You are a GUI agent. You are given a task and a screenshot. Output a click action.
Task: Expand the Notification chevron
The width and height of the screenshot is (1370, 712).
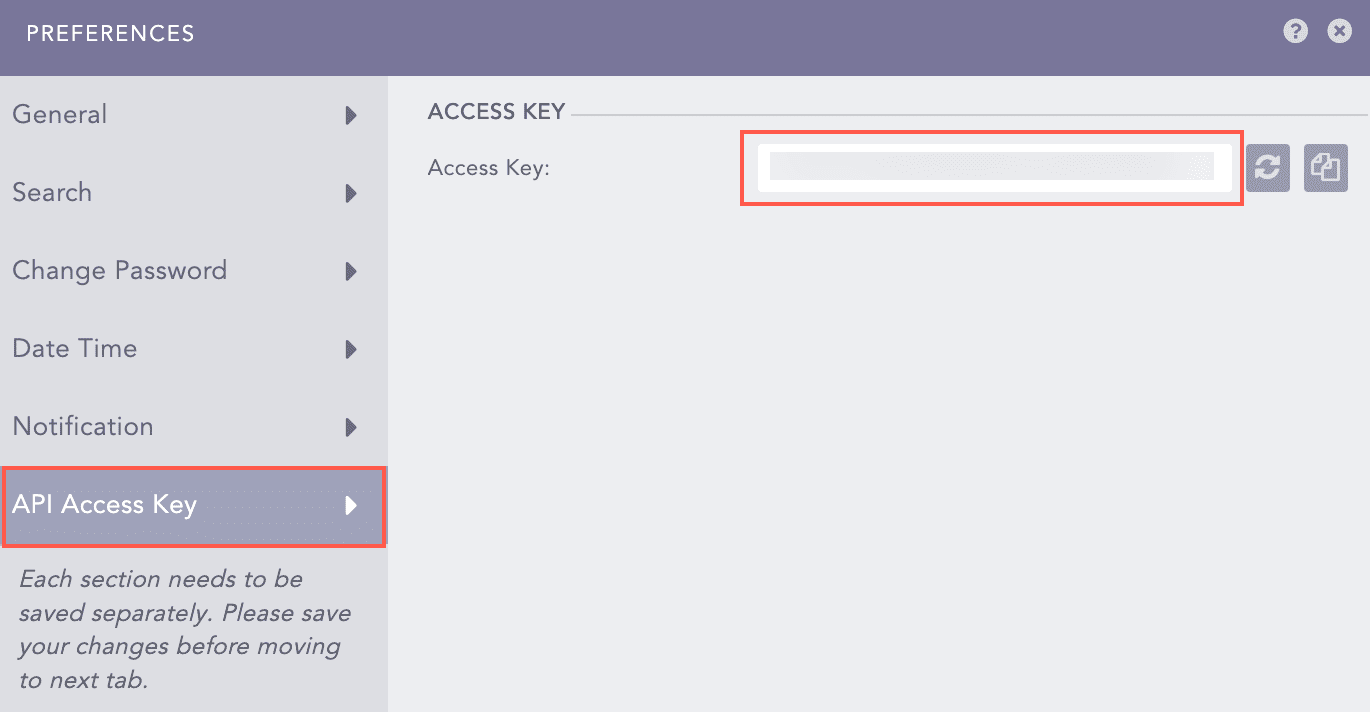[351, 427]
